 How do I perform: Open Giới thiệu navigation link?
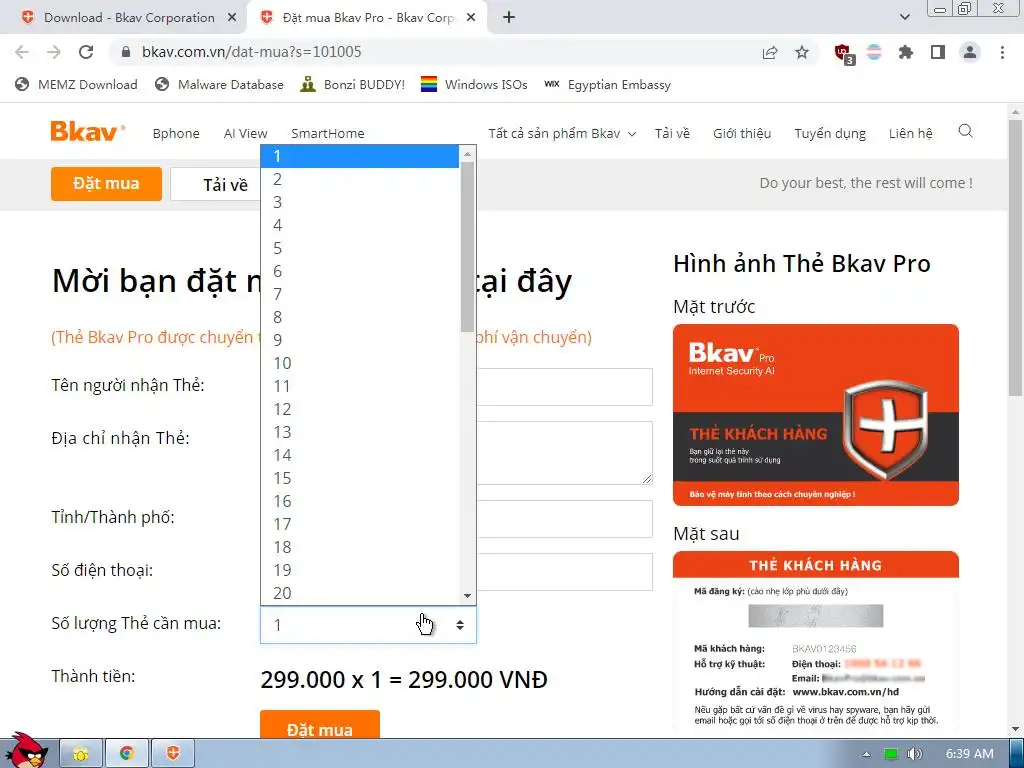[742, 133]
